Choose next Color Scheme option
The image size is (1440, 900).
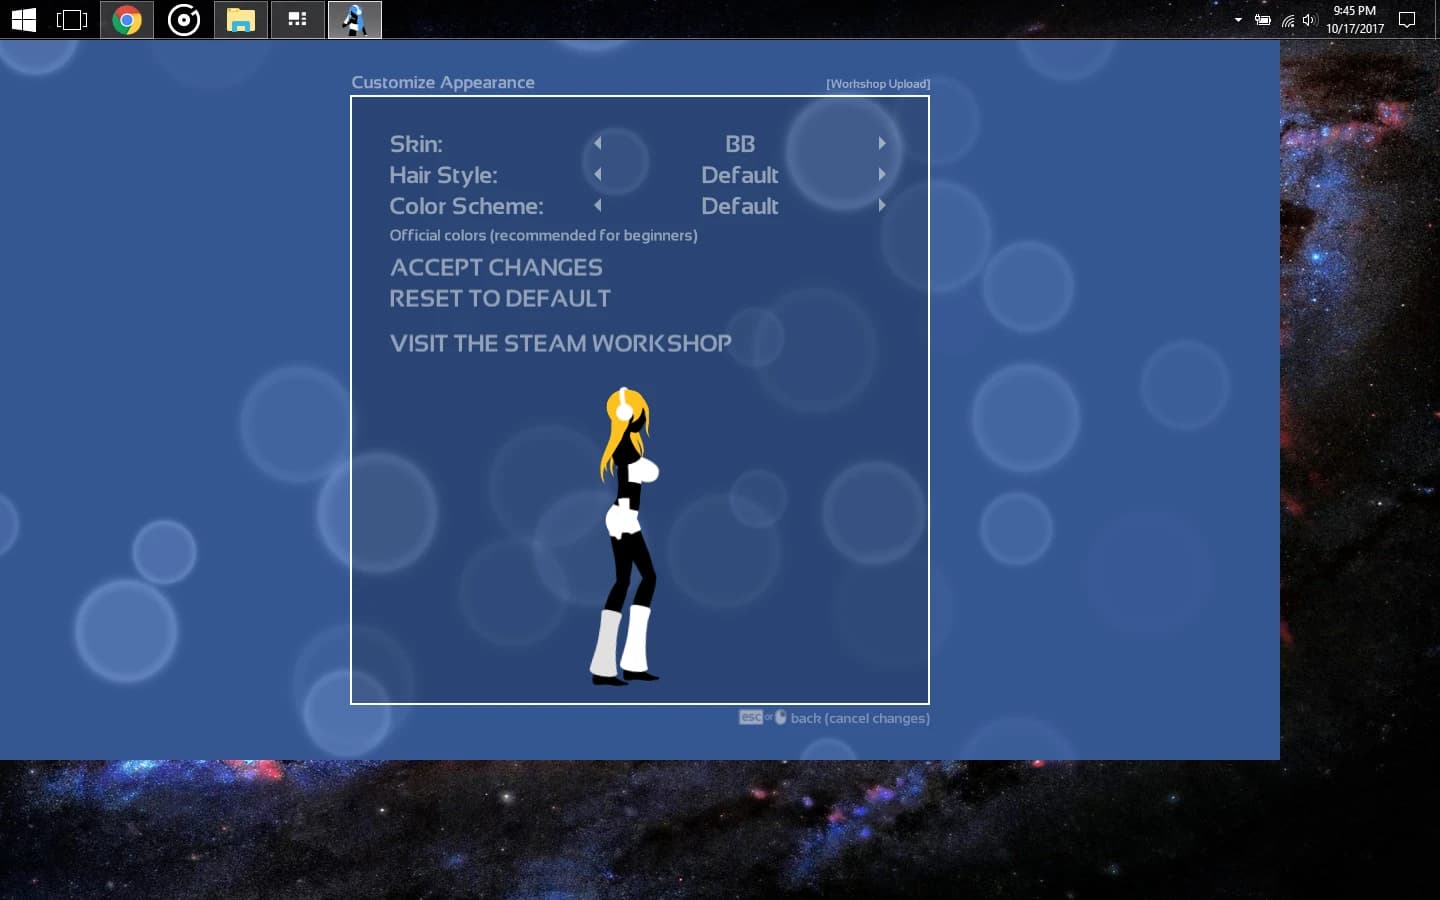tap(882, 205)
